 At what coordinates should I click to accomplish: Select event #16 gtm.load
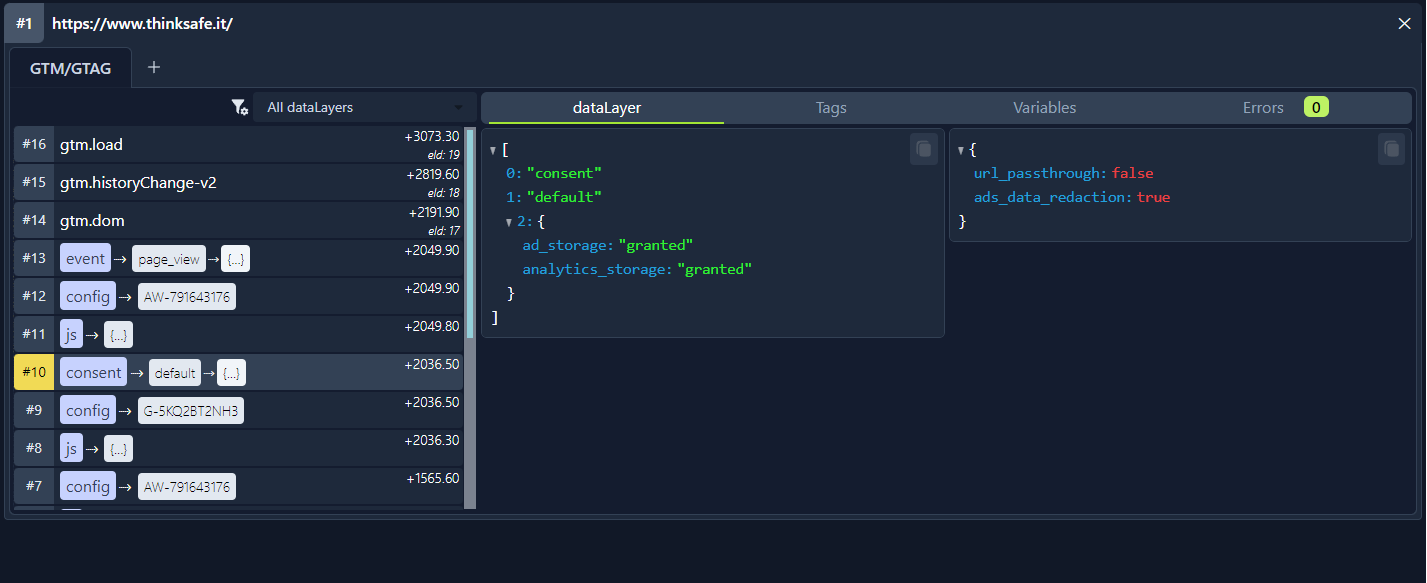coord(239,144)
